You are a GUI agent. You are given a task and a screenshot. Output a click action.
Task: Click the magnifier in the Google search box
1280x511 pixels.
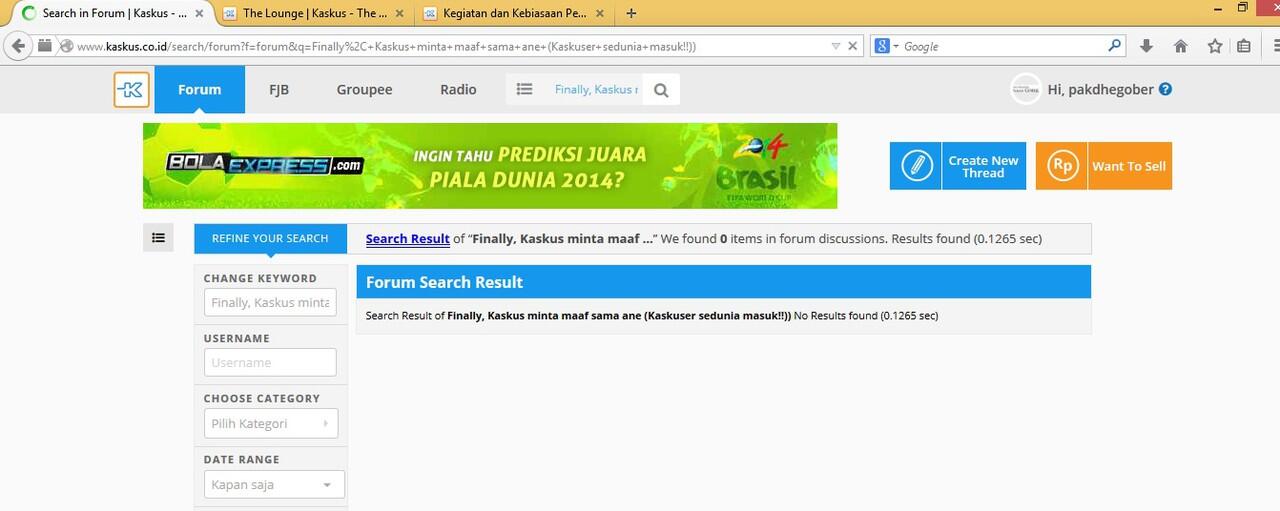1116,46
